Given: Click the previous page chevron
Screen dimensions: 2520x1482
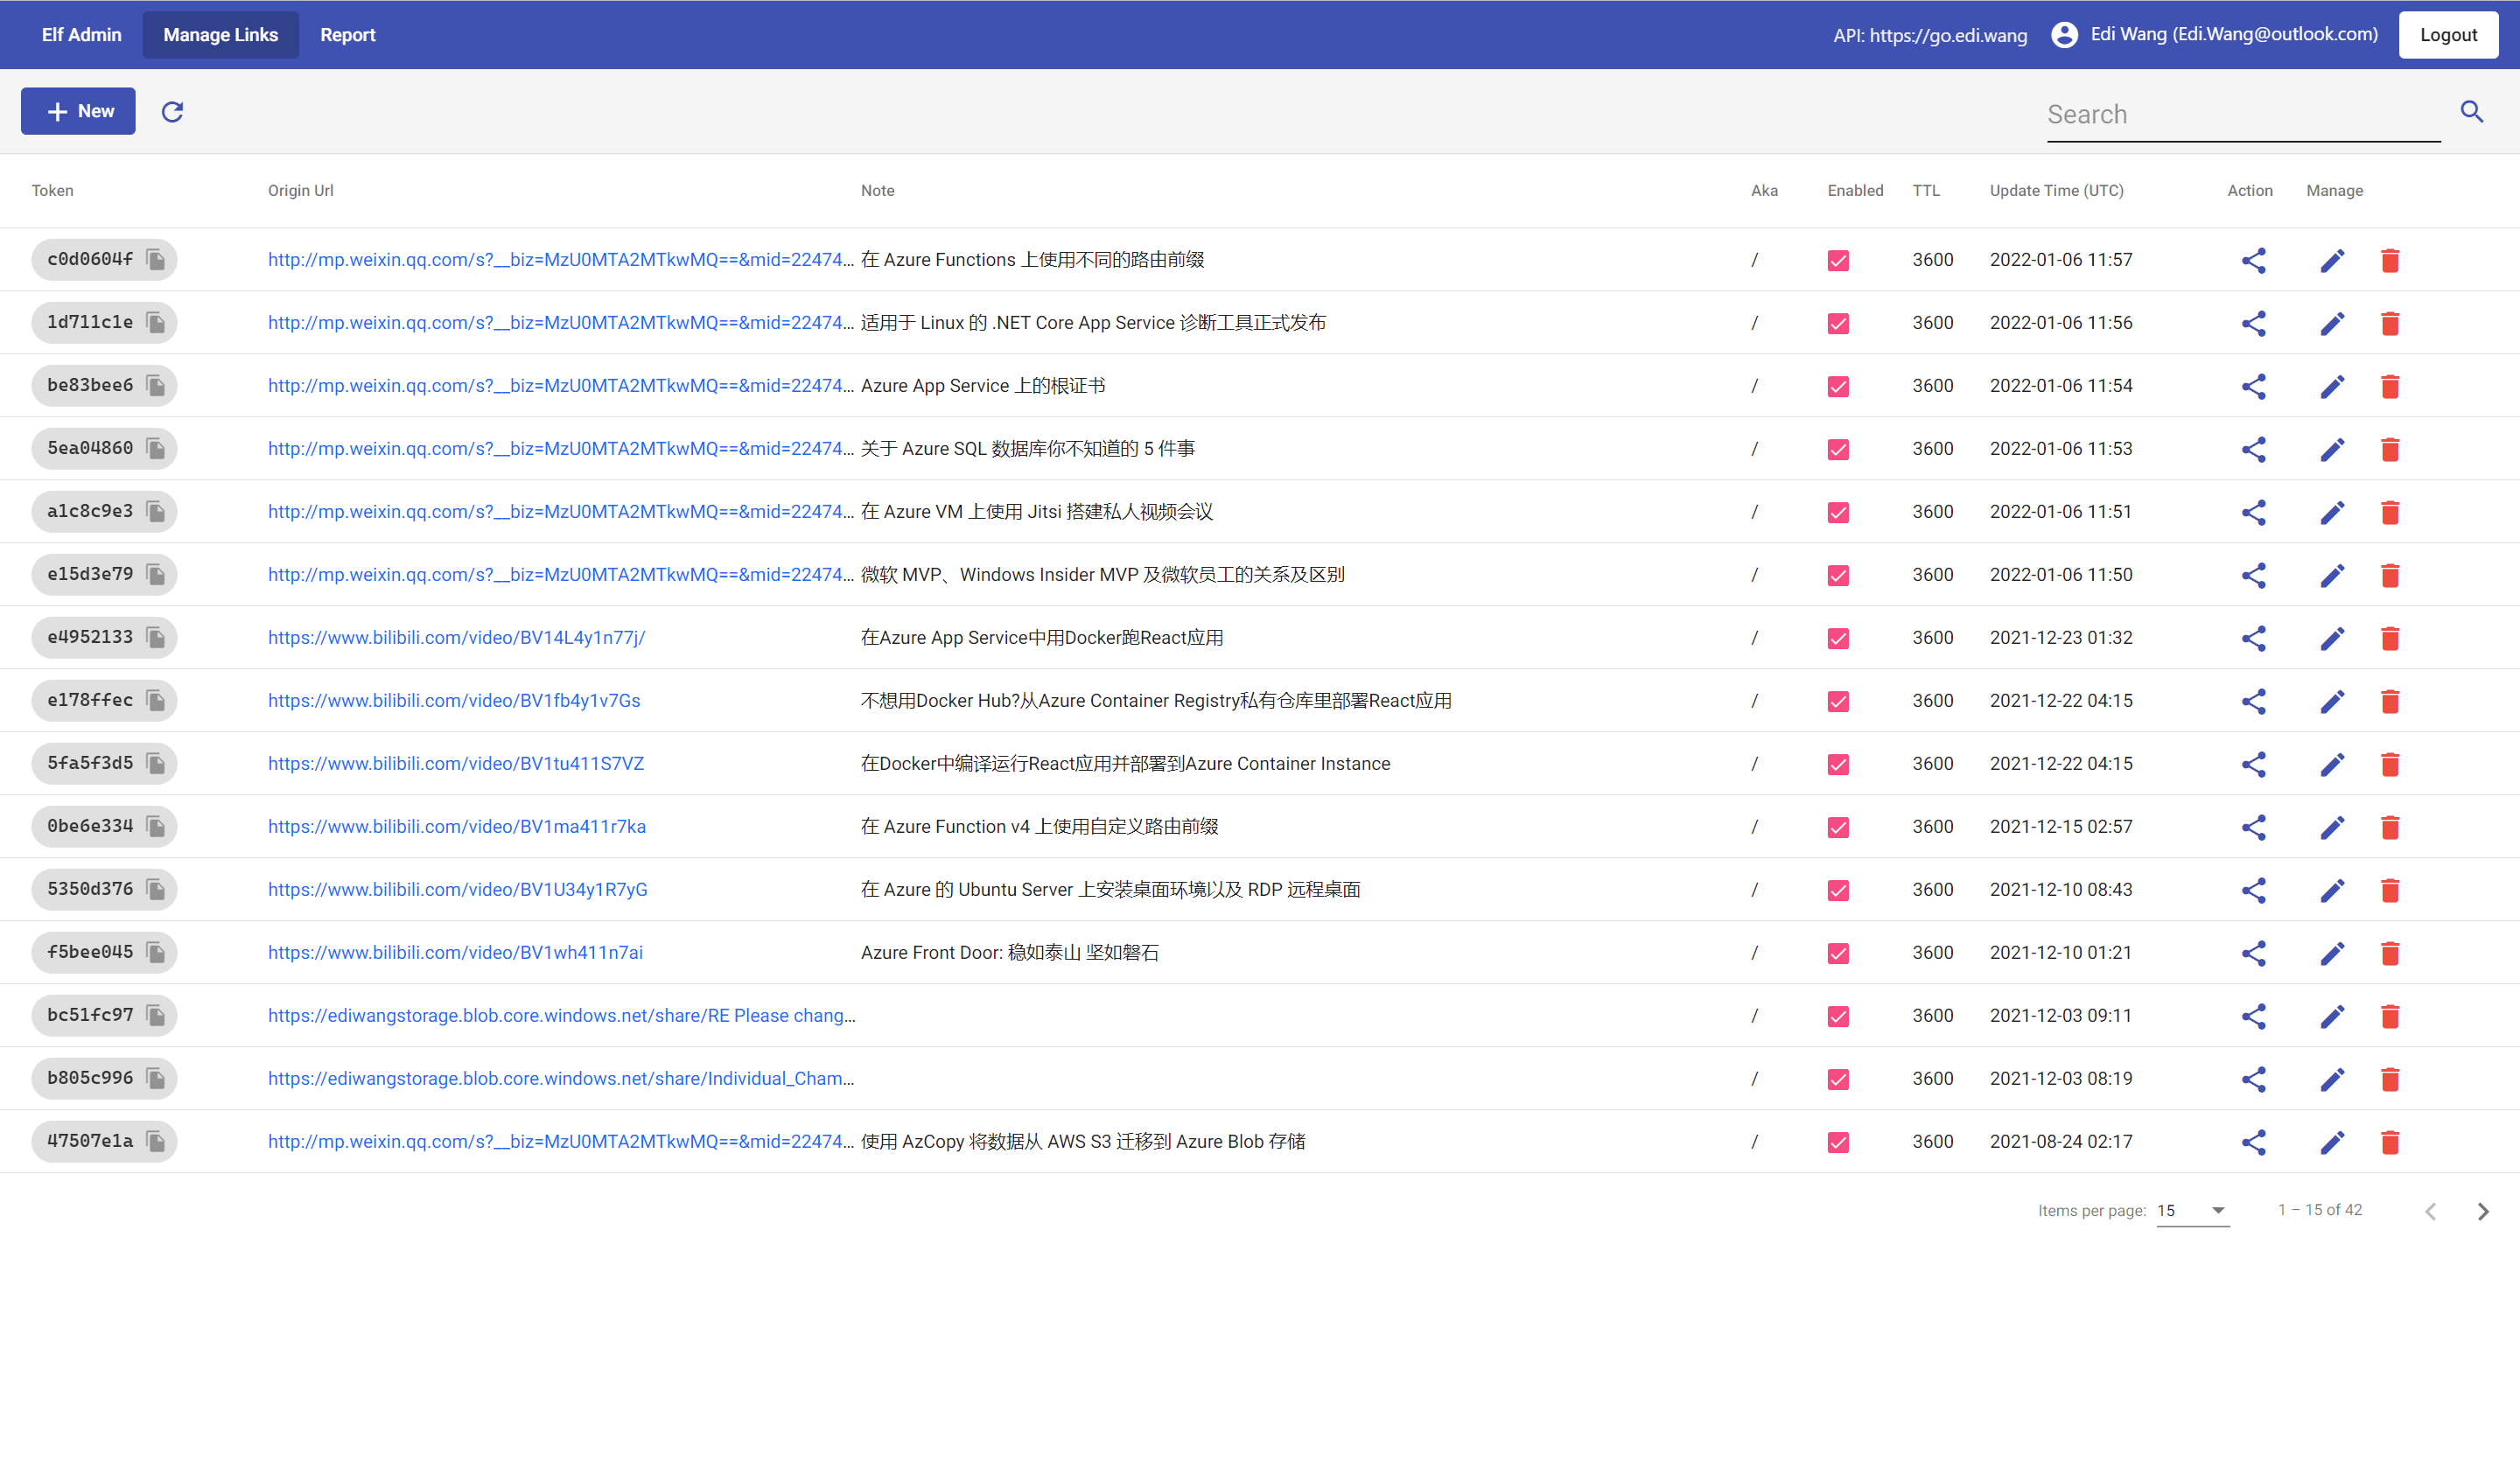Looking at the screenshot, I should [x=2431, y=1211].
